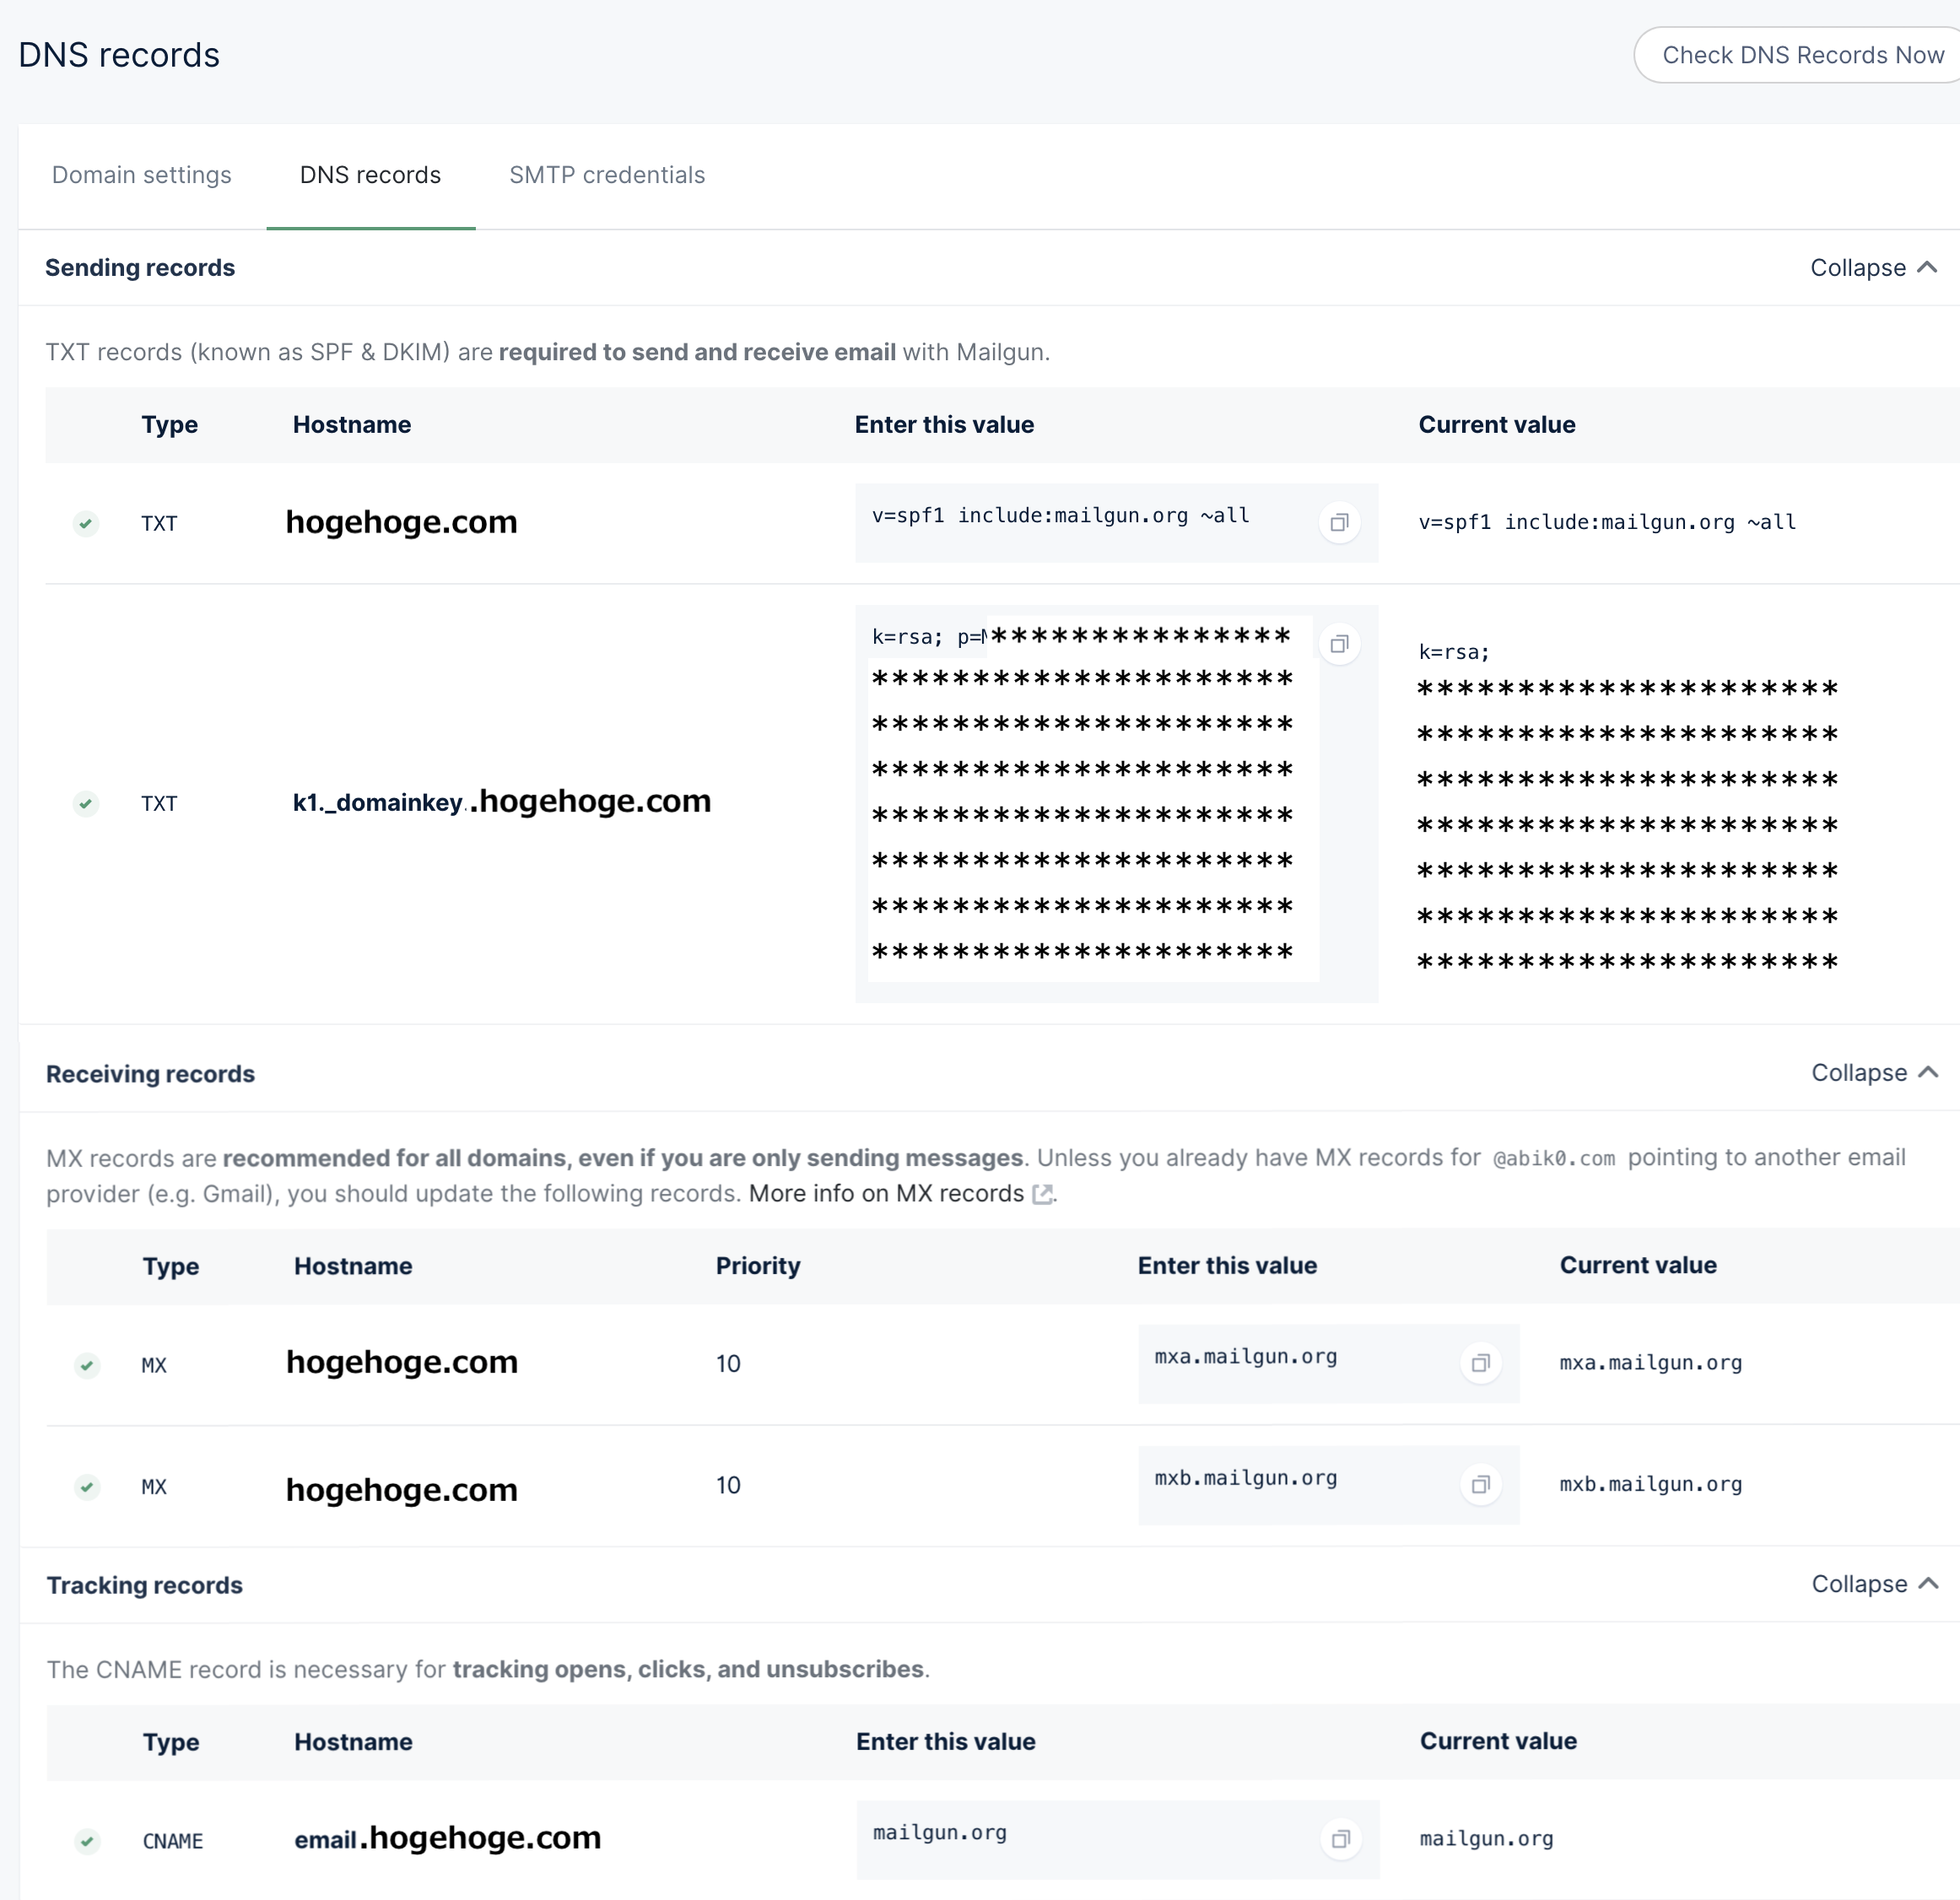Click verified checkmark for SPF TXT record
1960x1900 pixels.
(86, 523)
